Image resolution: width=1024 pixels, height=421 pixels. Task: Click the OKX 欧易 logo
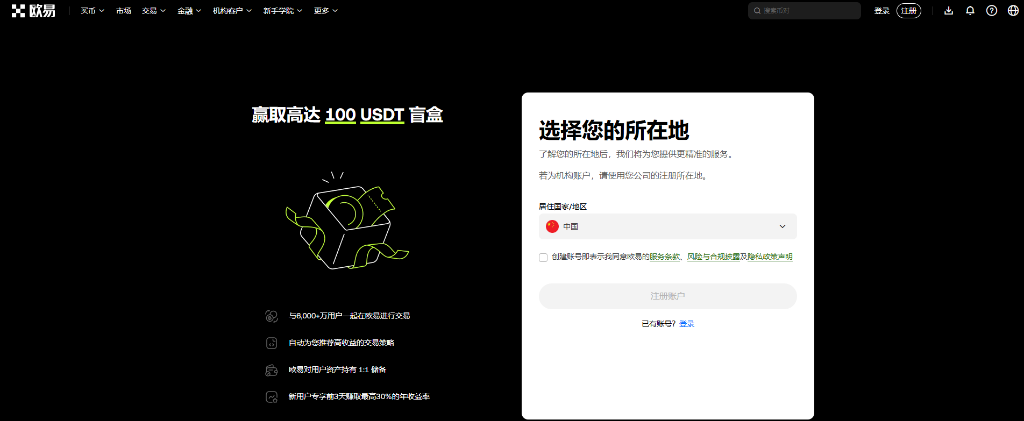[x=33, y=11]
